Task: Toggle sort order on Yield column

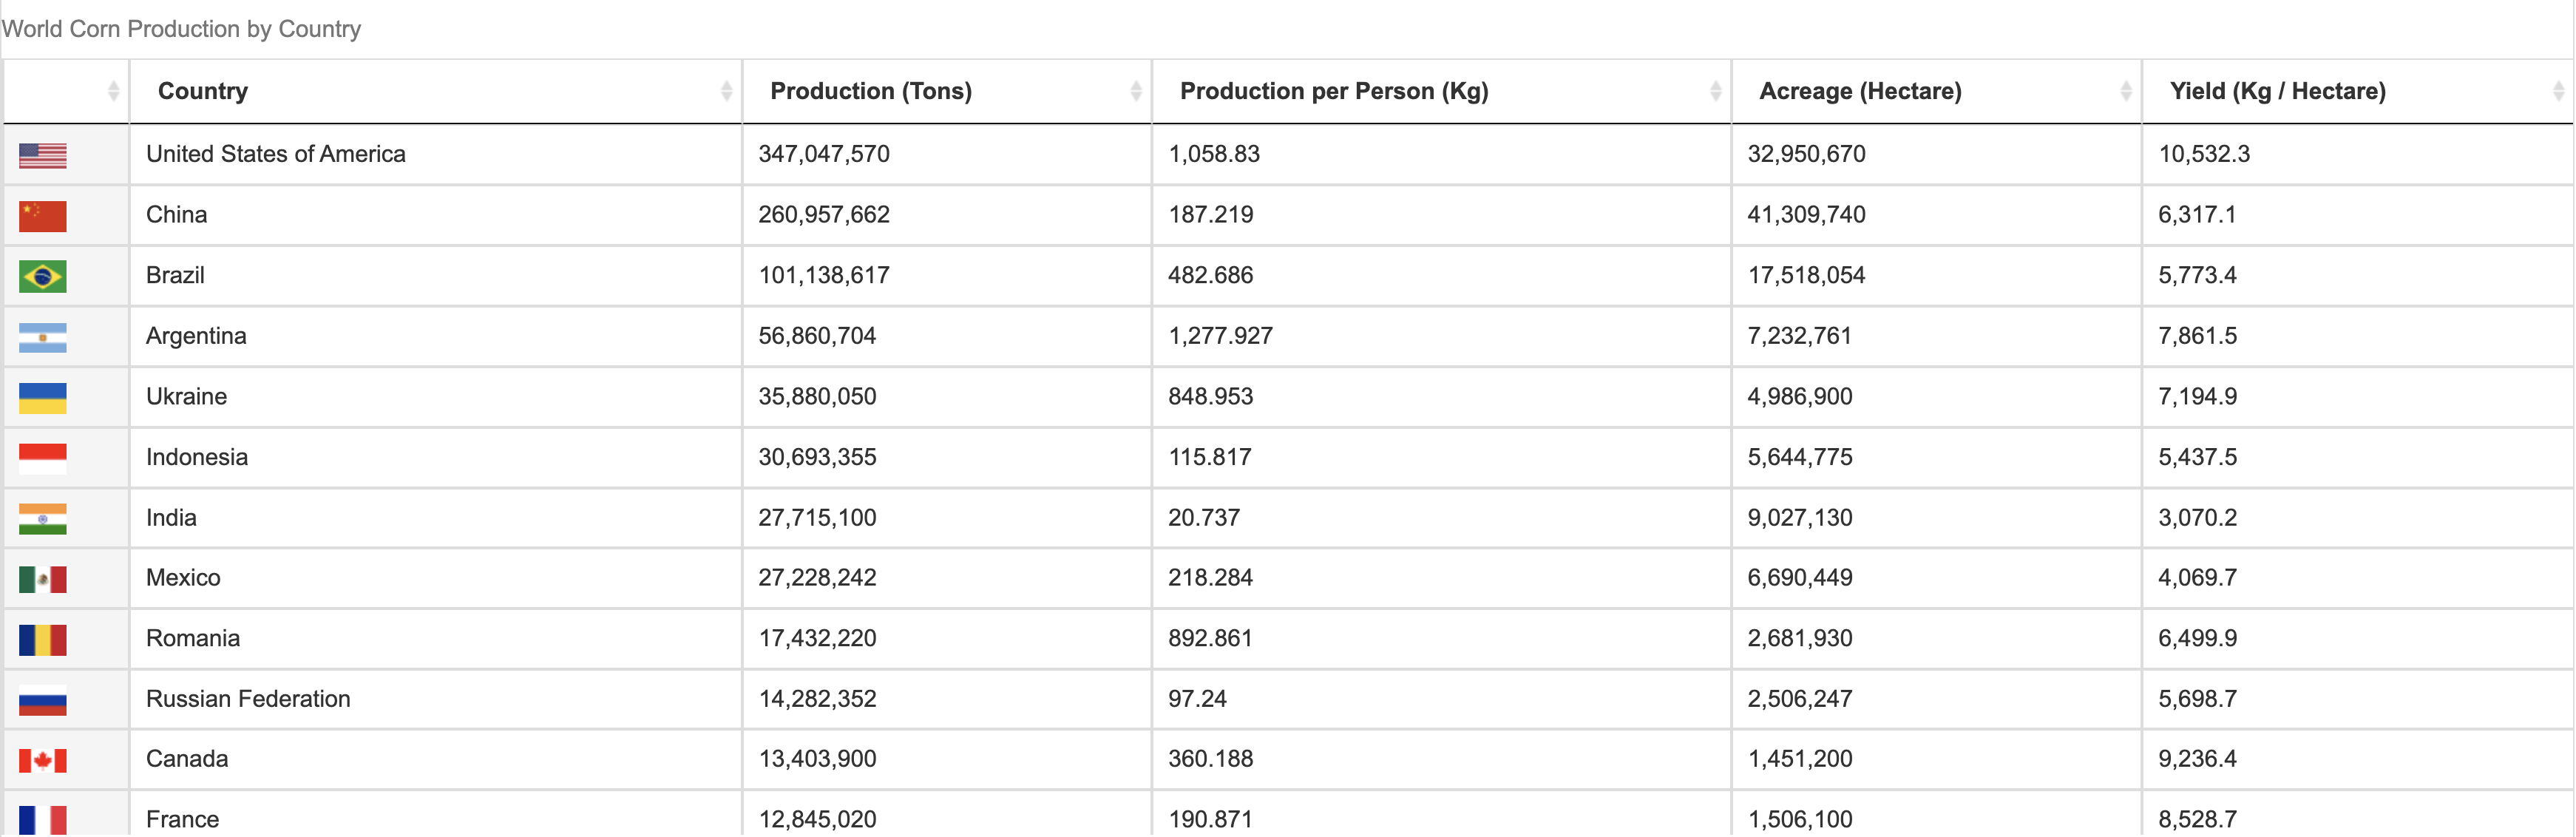Action: 2277,91
